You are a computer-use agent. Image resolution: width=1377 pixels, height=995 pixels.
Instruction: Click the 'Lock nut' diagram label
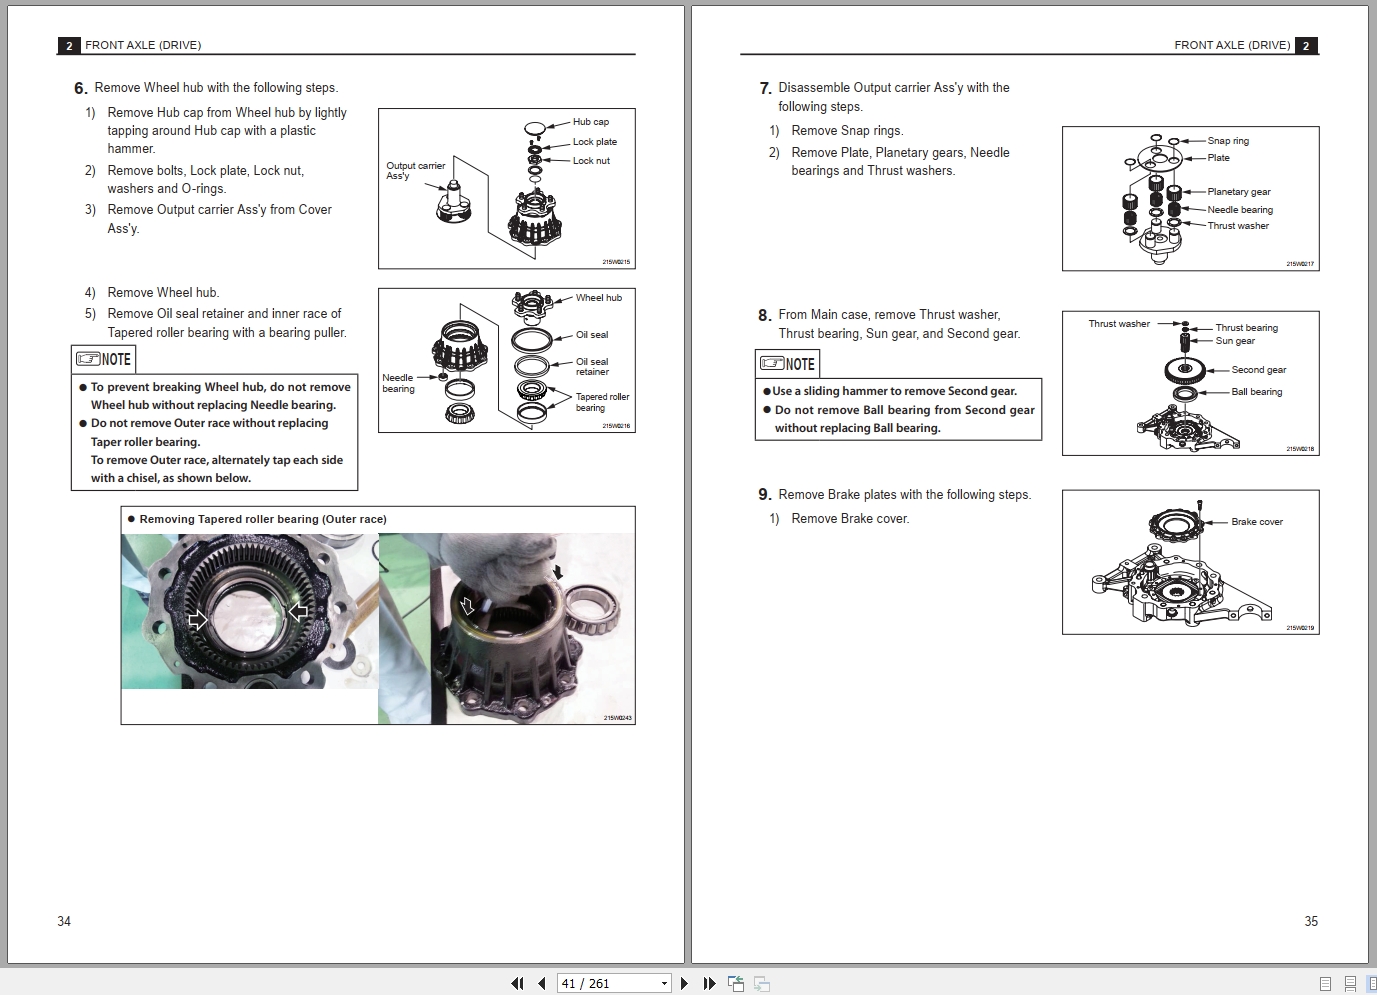pos(591,161)
